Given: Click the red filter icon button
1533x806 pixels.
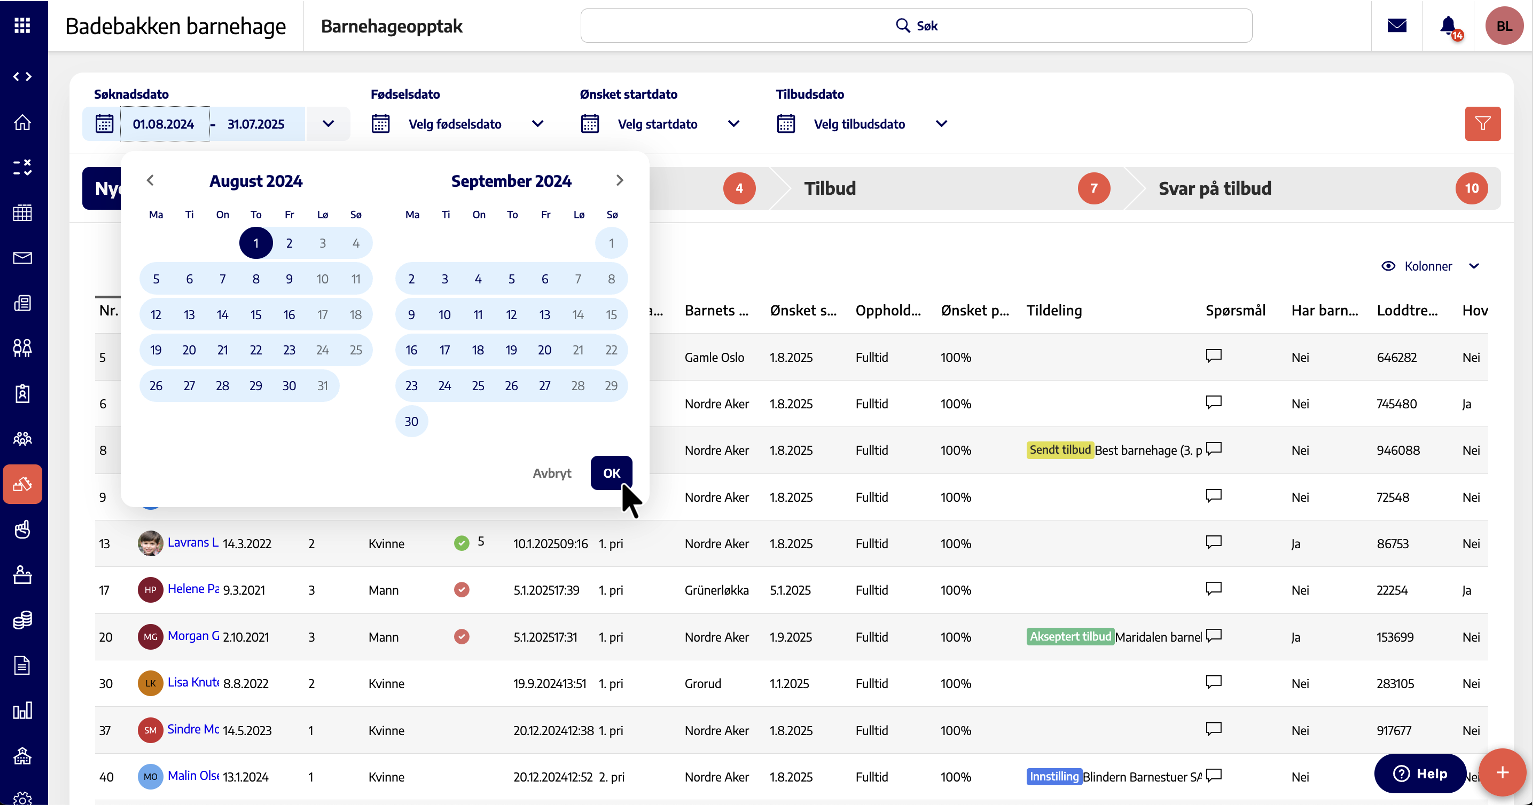Looking at the screenshot, I should pos(1482,124).
